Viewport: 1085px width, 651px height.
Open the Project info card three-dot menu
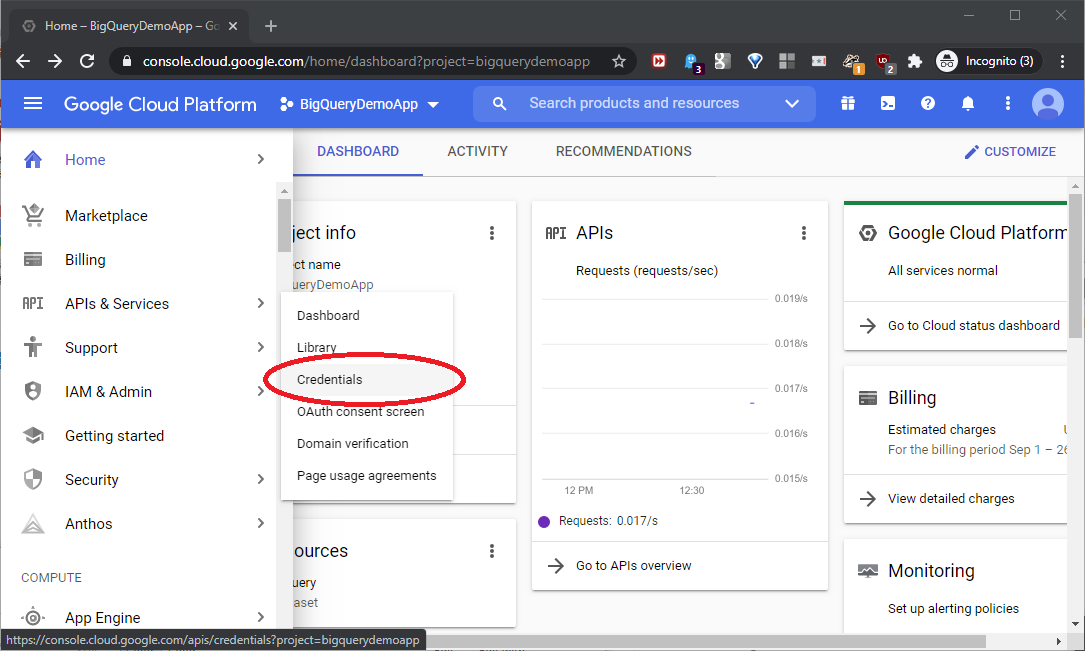[492, 233]
